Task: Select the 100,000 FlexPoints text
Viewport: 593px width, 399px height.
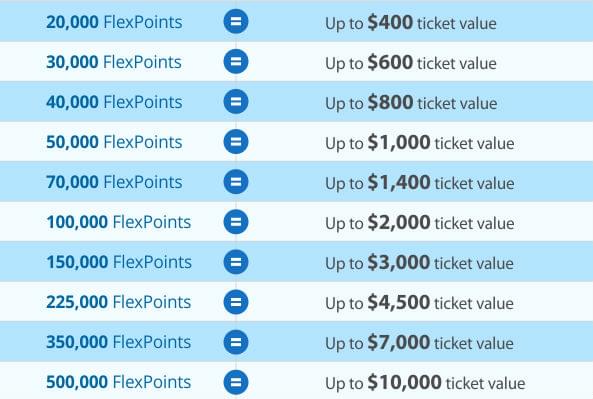Action: pos(119,222)
